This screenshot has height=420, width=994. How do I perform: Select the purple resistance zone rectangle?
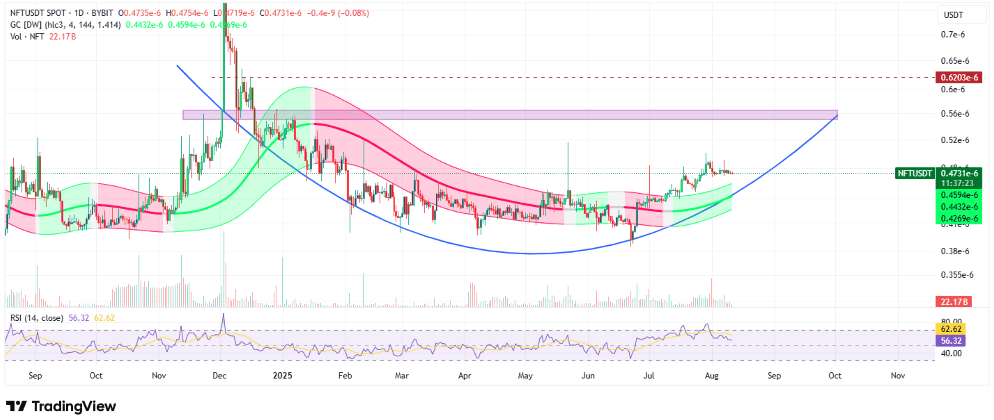coord(510,115)
